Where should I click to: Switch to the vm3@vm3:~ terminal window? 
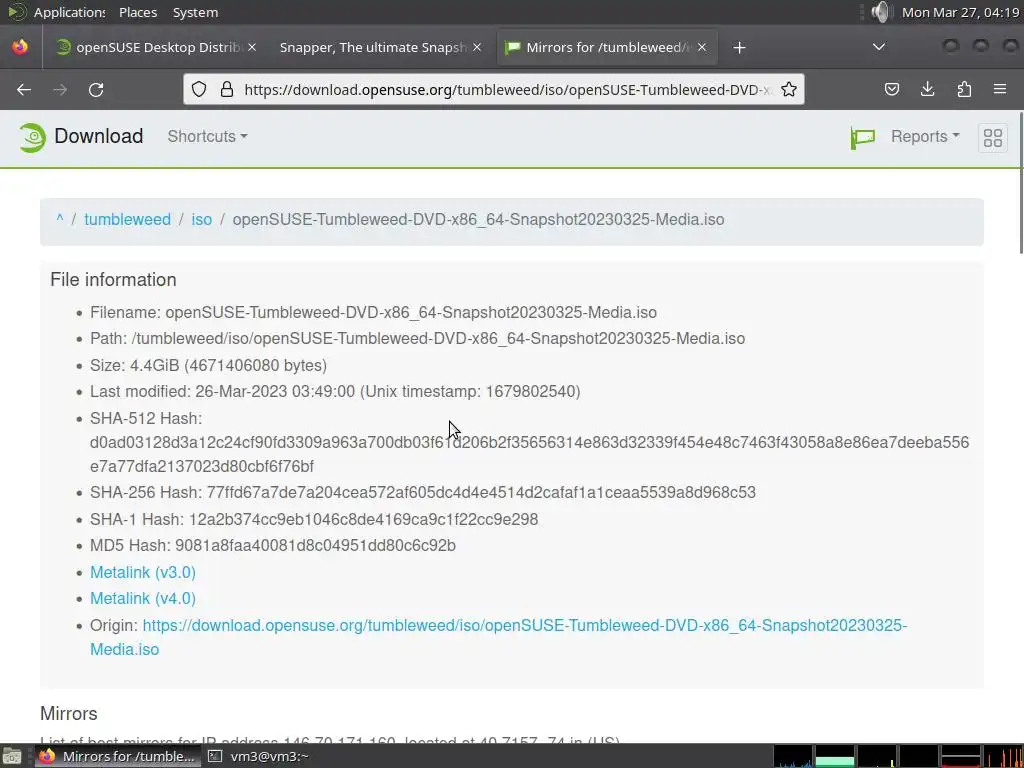[259, 756]
